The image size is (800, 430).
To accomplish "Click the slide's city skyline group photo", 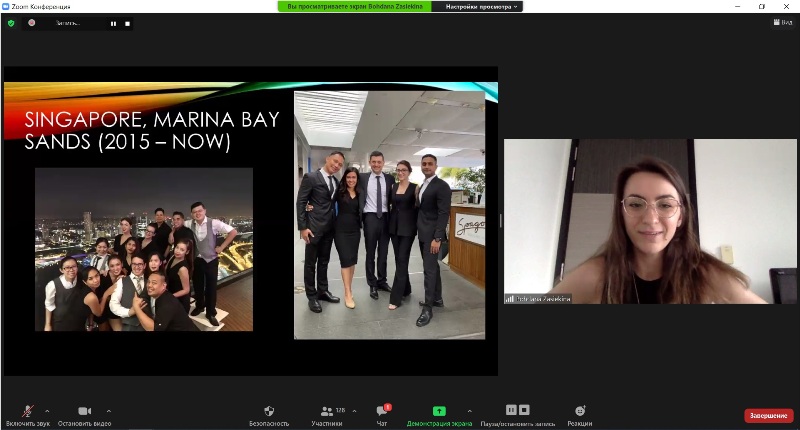I will pyautogui.click(x=144, y=249).
